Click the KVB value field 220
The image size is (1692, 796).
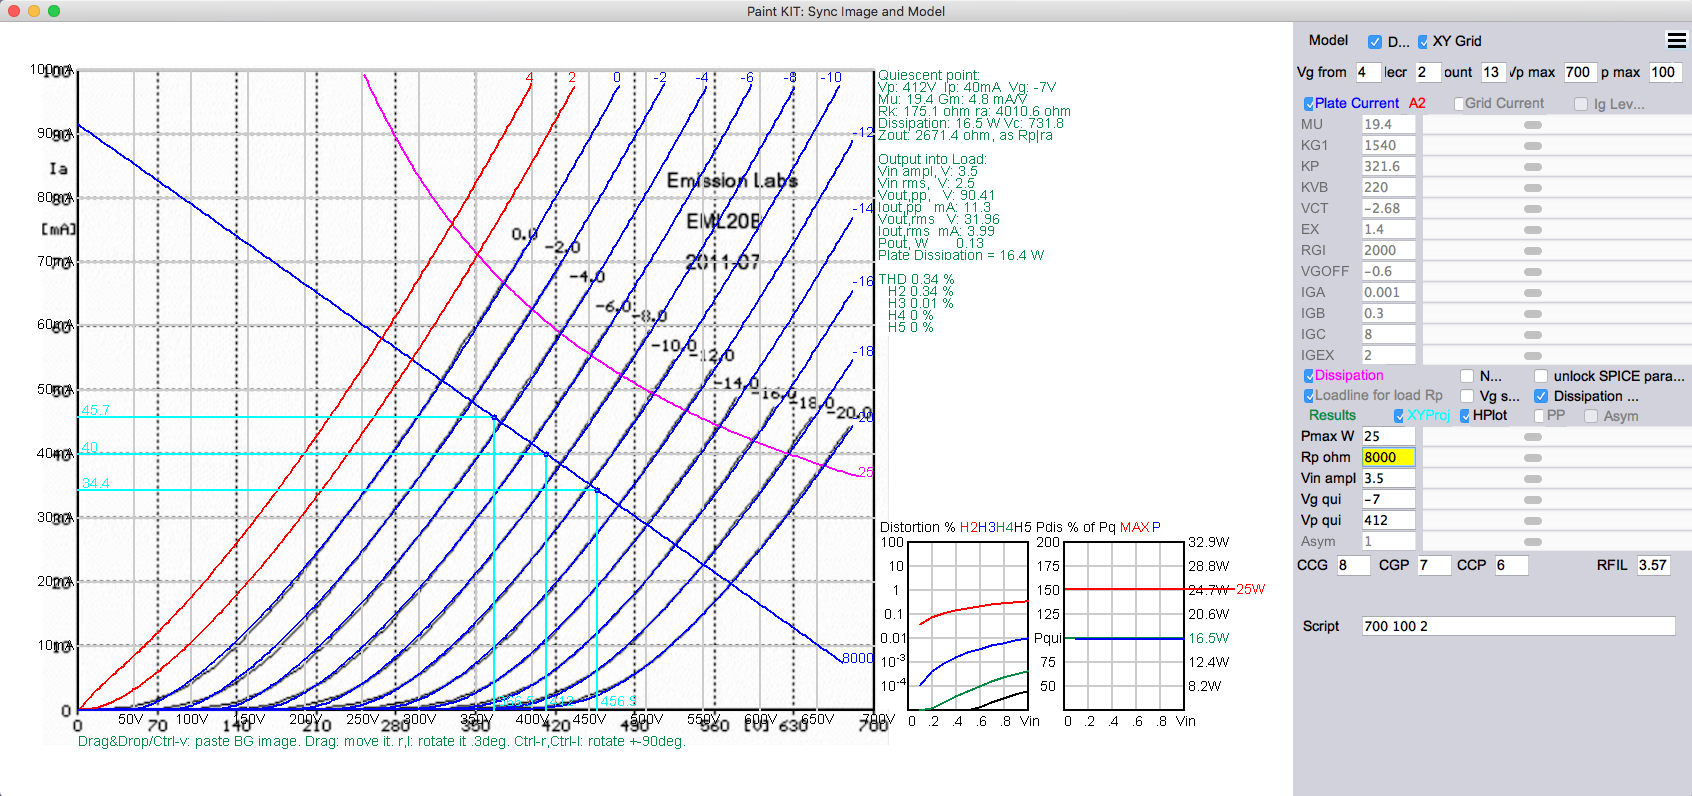[x=1388, y=188]
